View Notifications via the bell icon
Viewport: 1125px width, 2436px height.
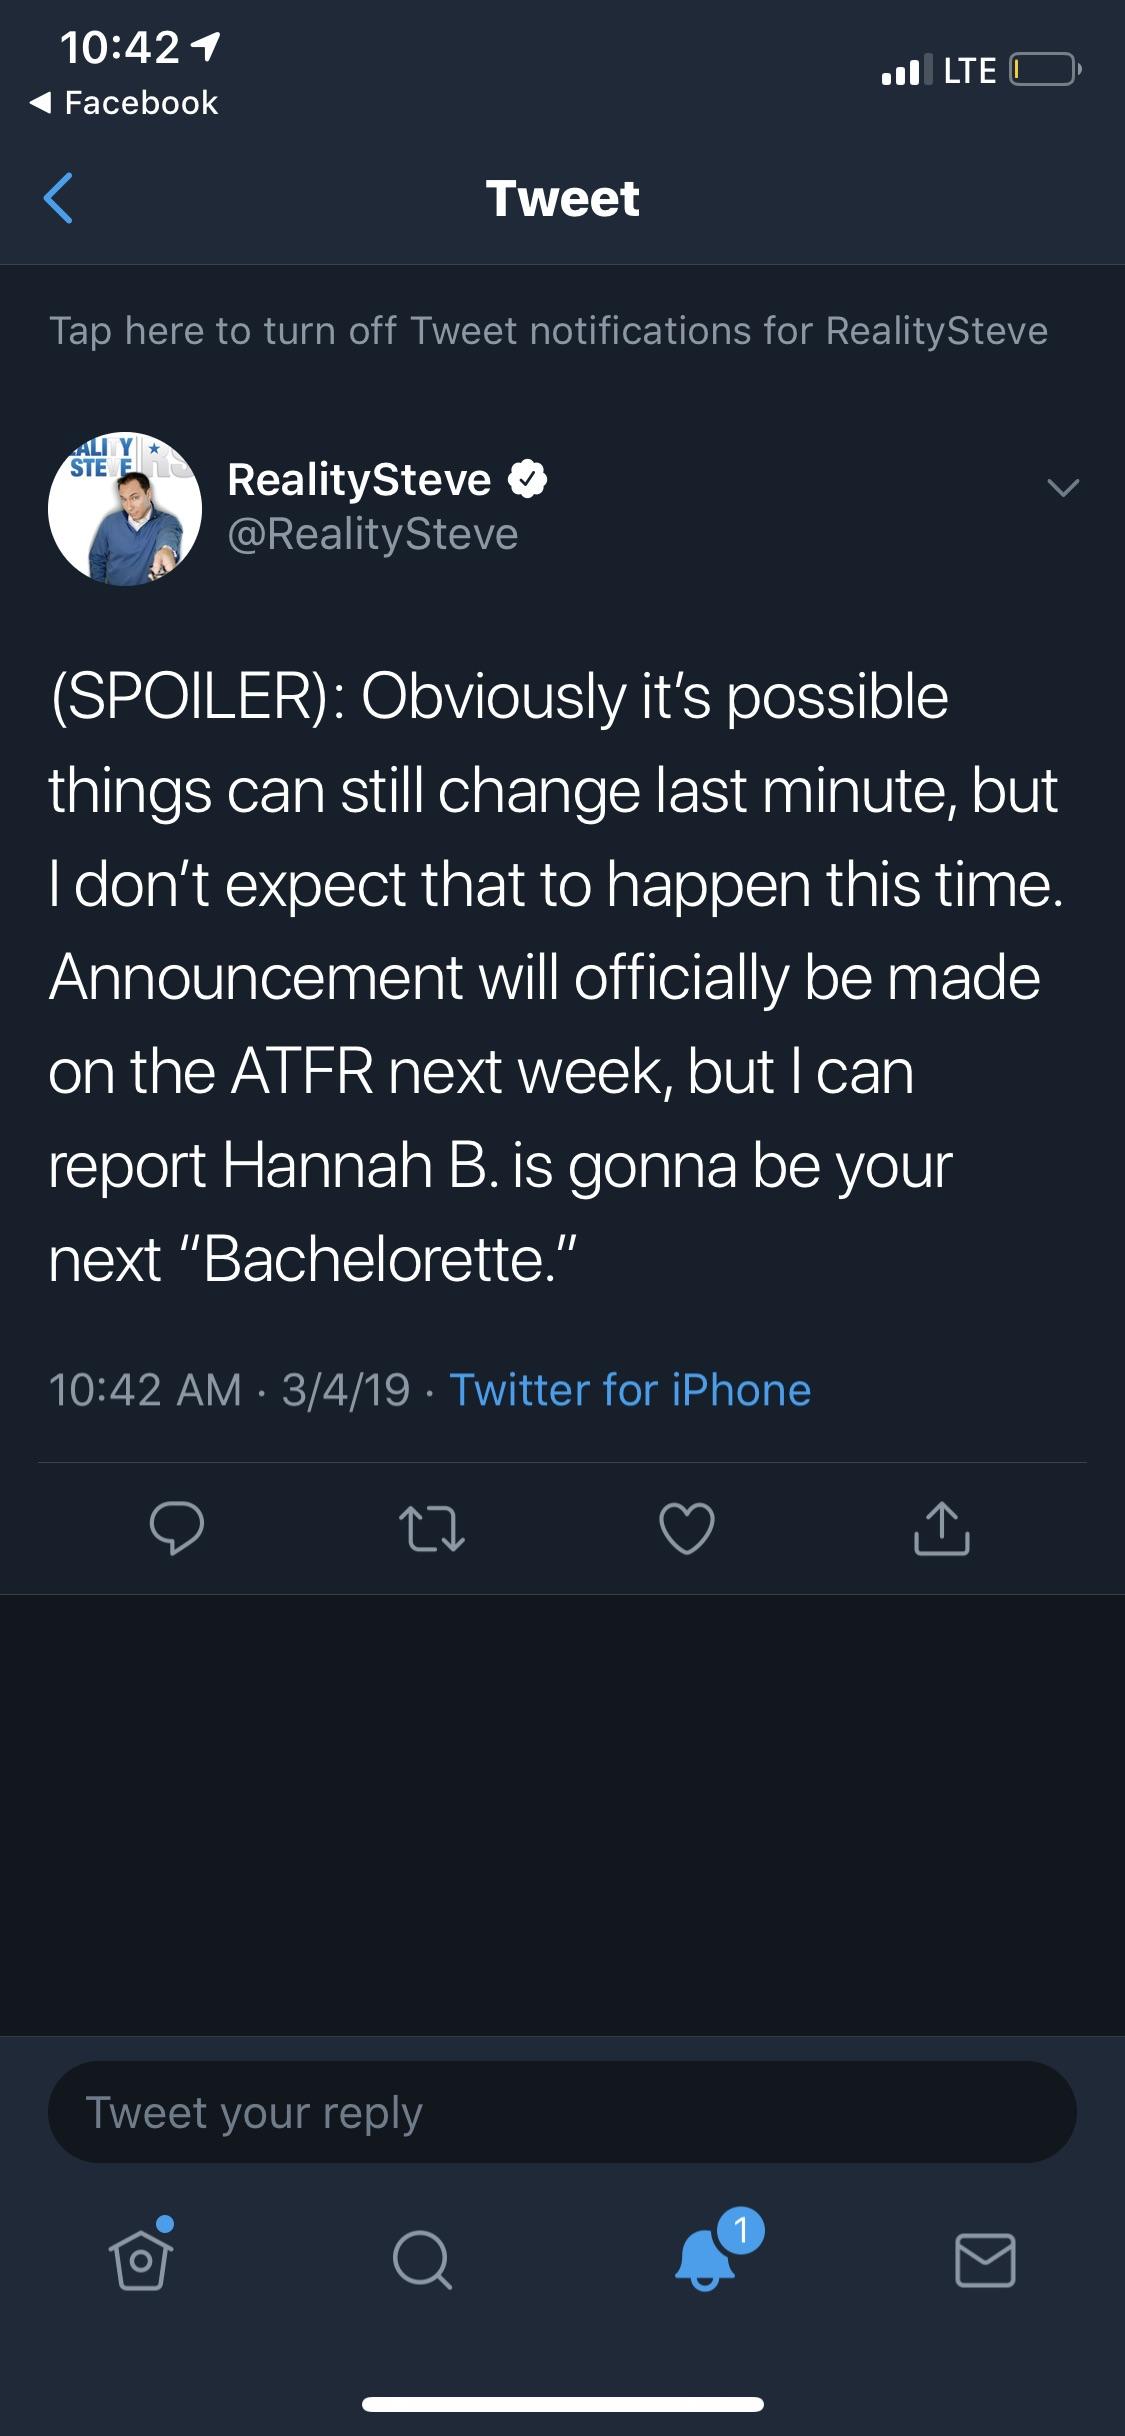(705, 2266)
